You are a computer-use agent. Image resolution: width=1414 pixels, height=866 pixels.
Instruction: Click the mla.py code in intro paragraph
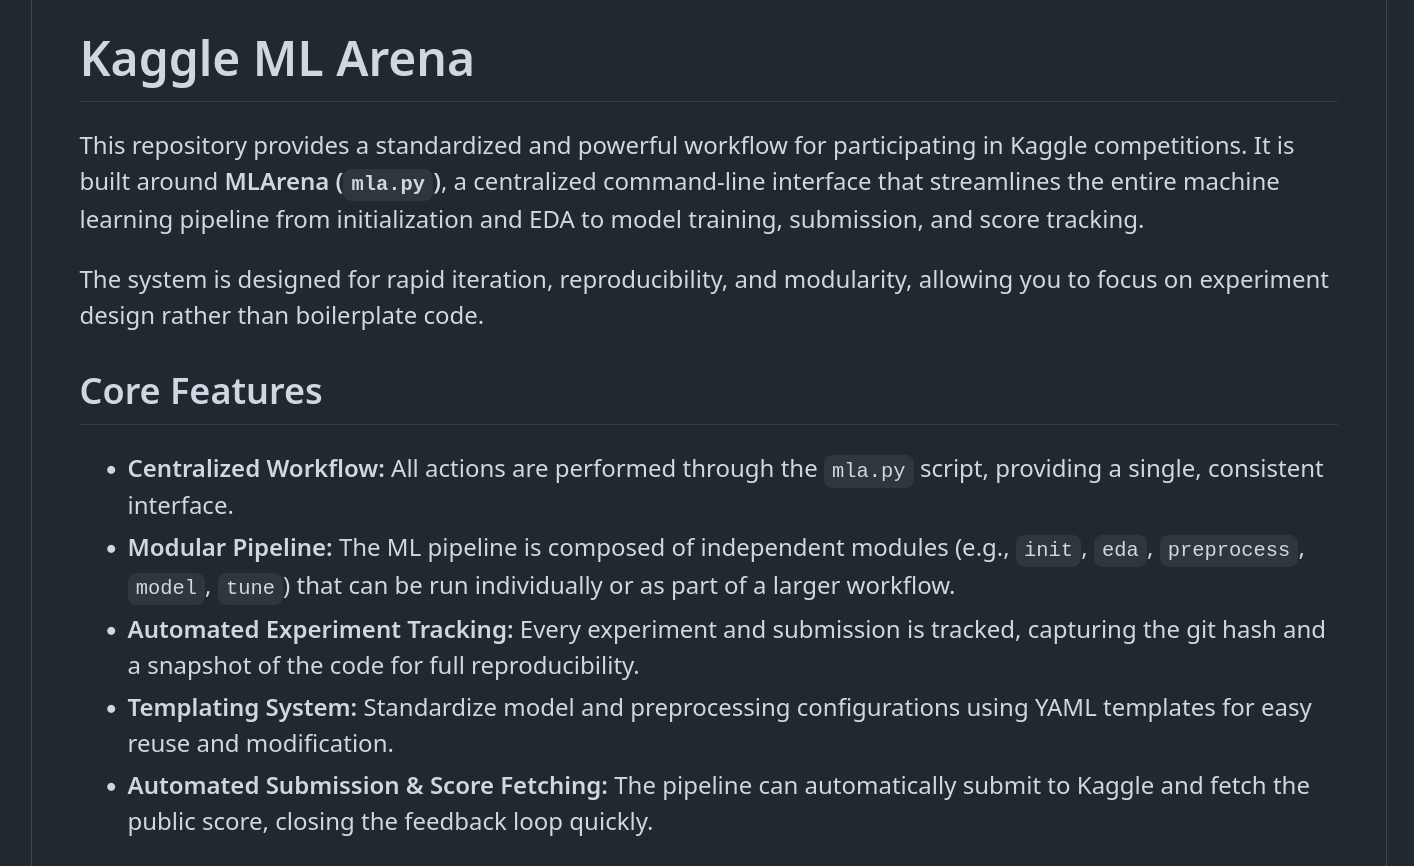pyautogui.click(x=388, y=184)
